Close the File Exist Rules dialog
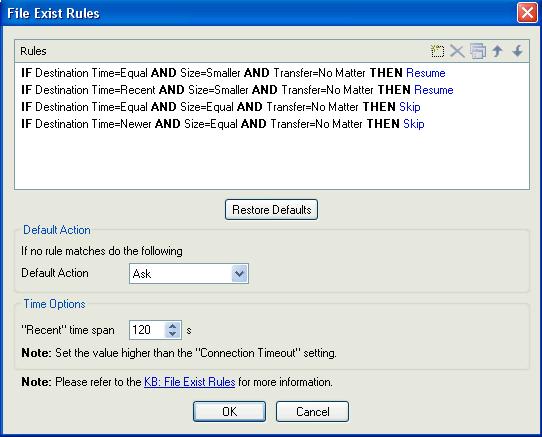The width and height of the screenshot is (542, 437). pos(527,13)
